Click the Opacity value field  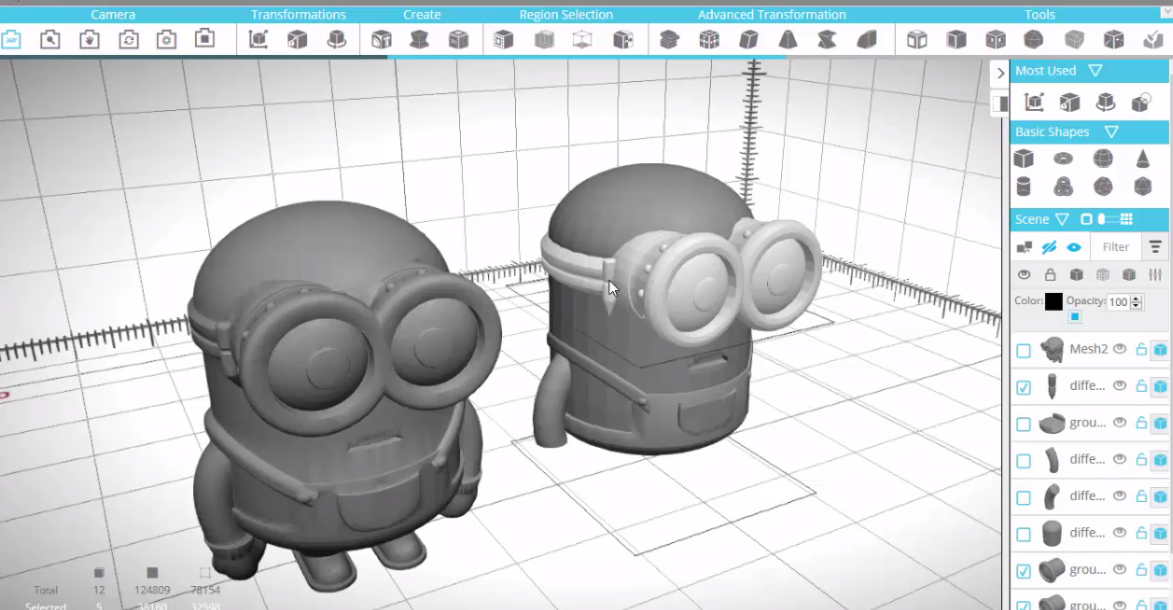click(x=1119, y=302)
